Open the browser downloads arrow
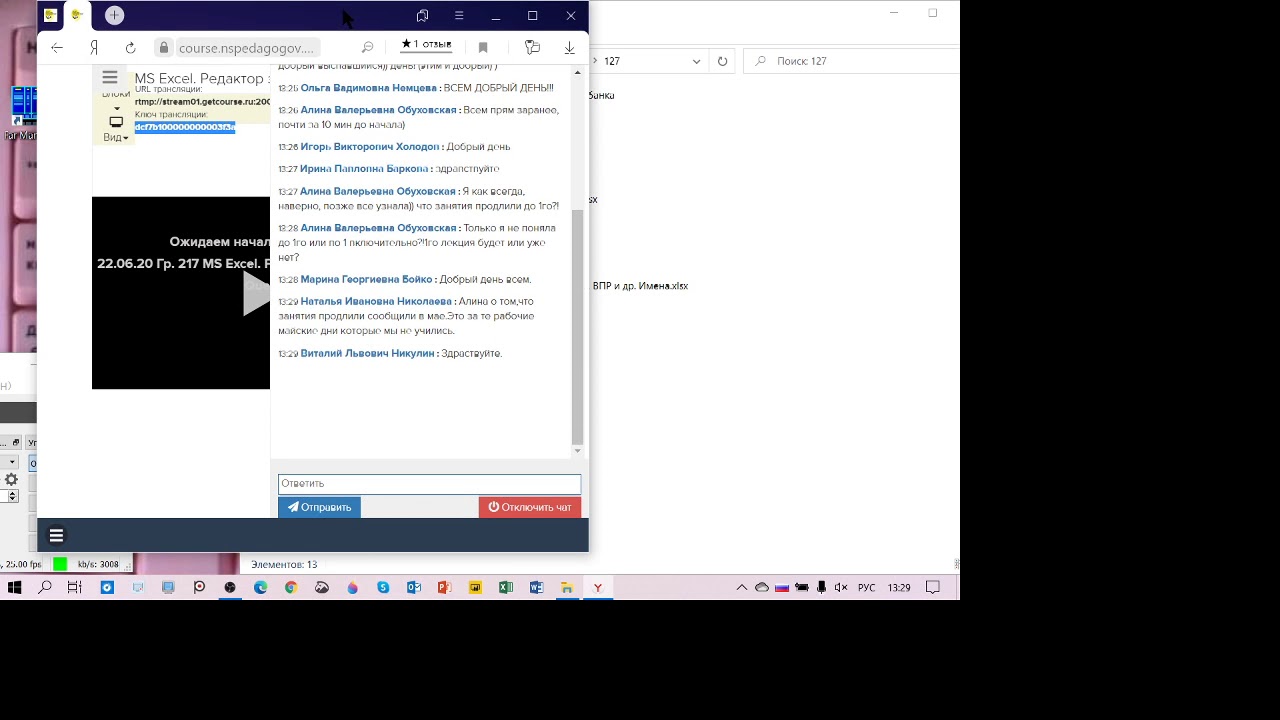The height and width of the screenshot is (720, 1280). pyautogui.click(x=569, y=47)
